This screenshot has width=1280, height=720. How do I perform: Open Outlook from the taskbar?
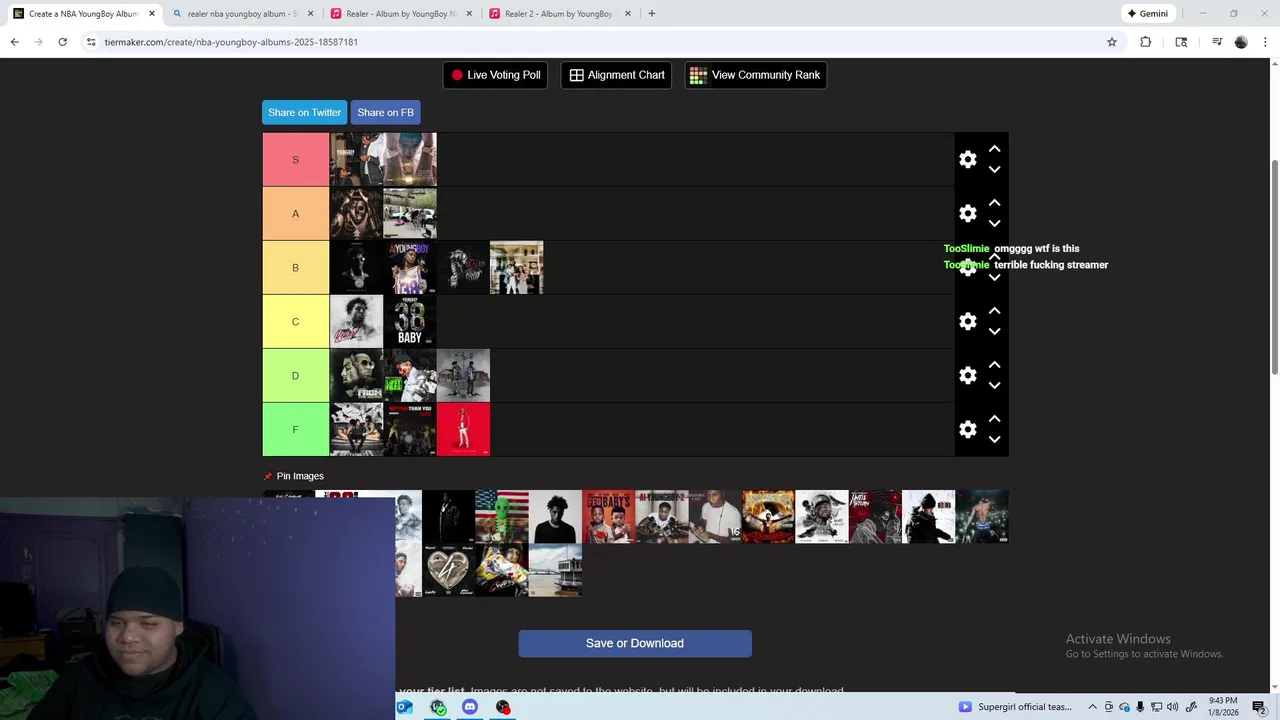tap(405, 707)
